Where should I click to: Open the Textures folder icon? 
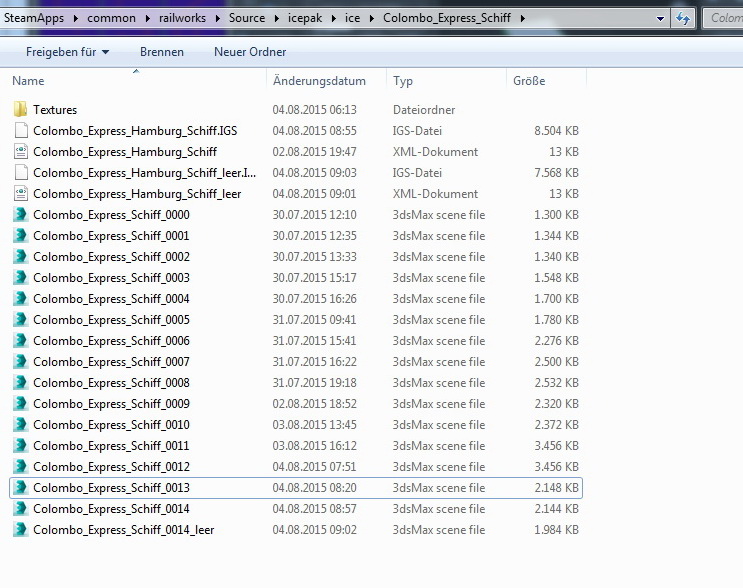pos(20,110)
